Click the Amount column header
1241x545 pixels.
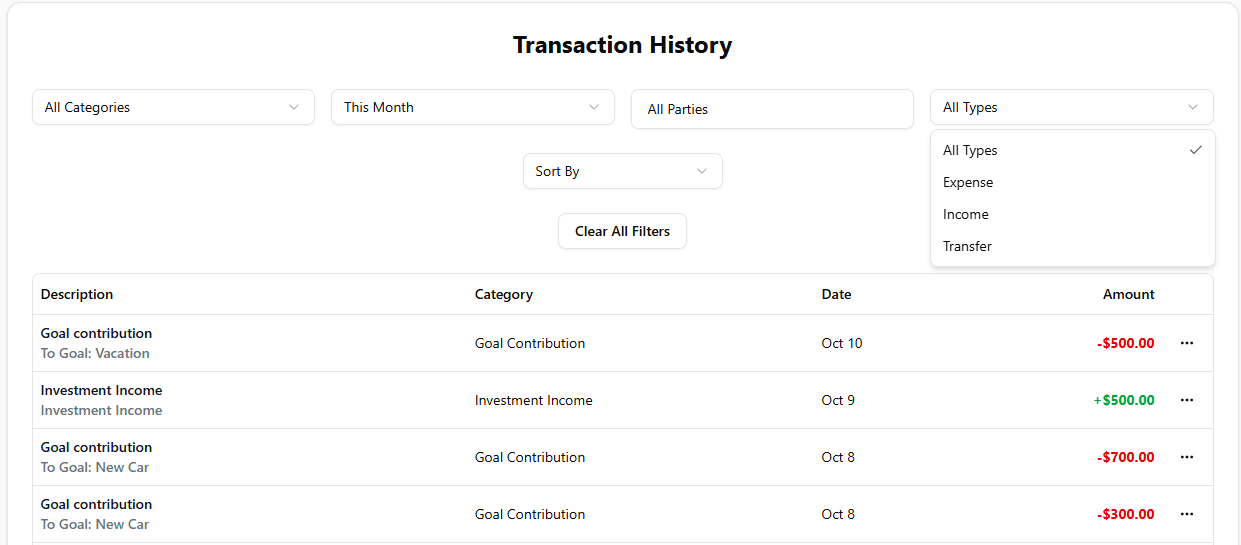coord(1128,294)
